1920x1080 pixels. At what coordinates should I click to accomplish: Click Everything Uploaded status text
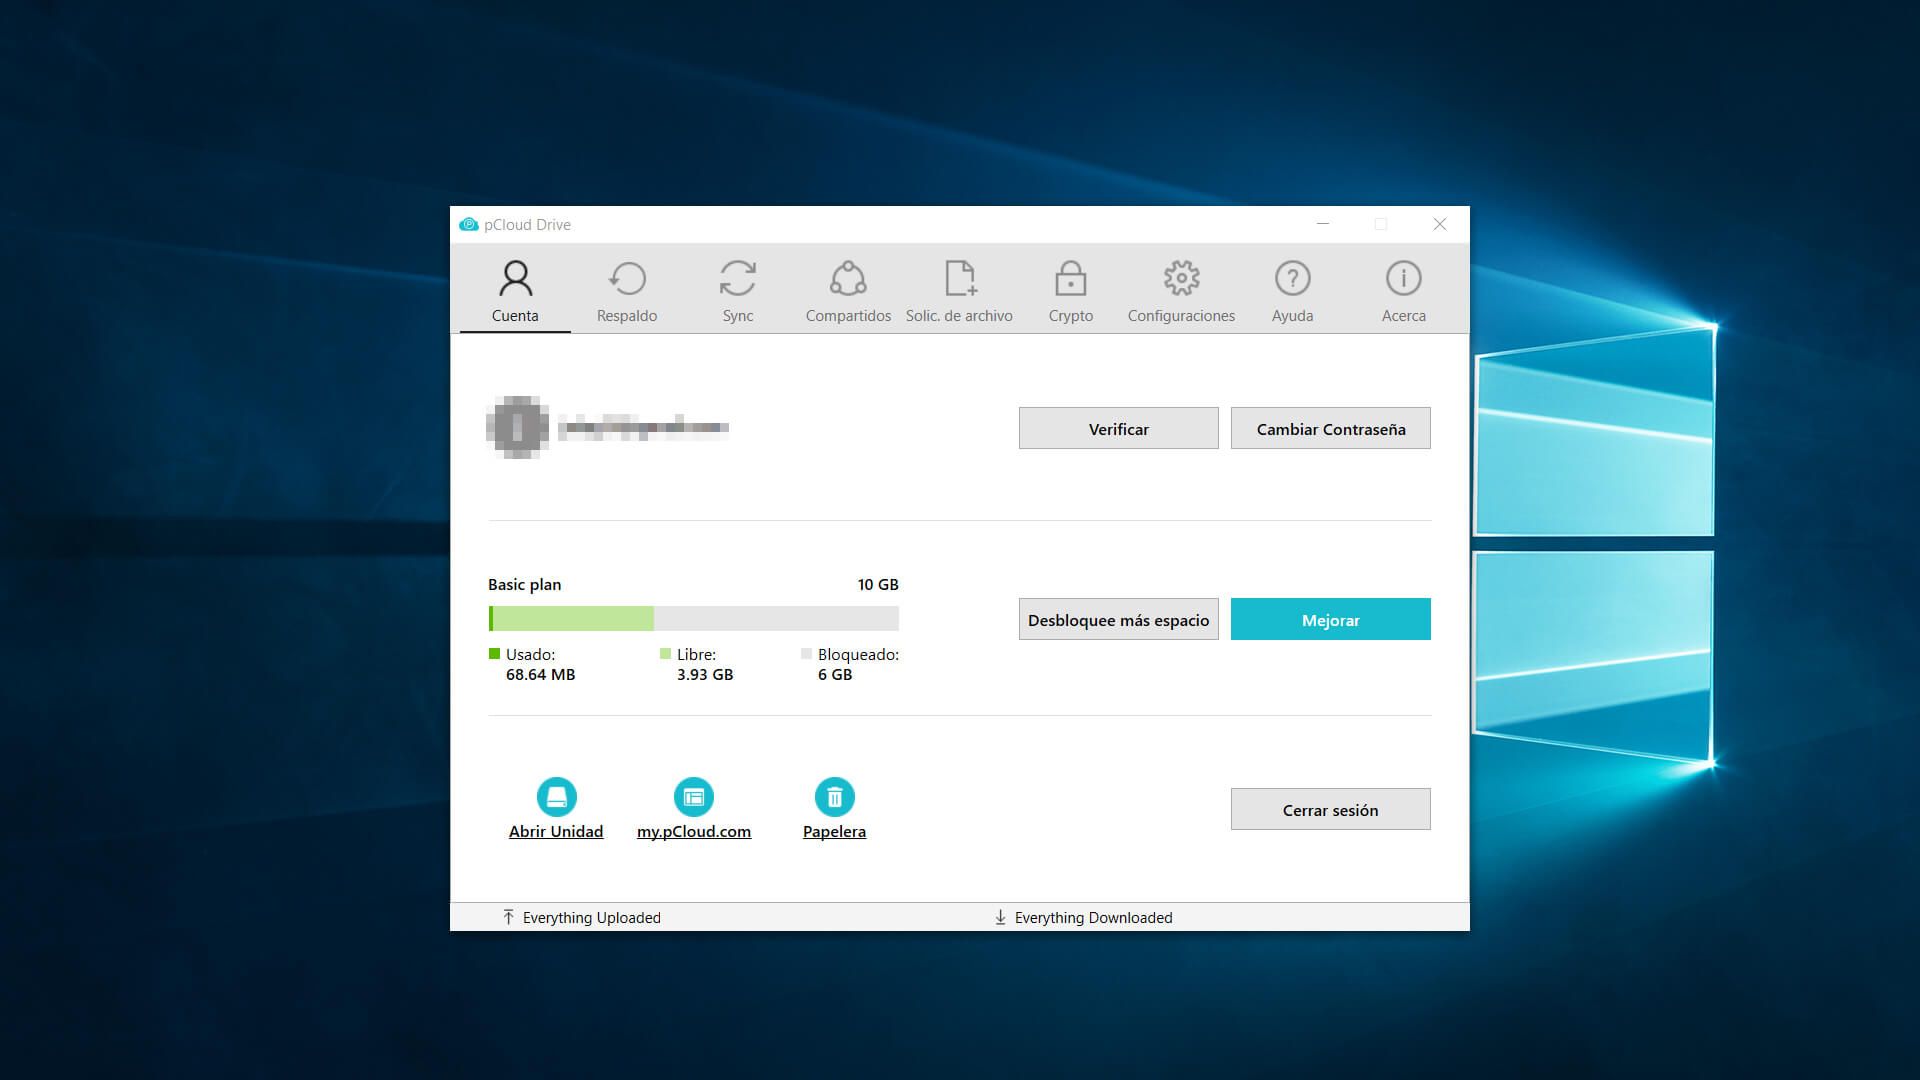(x=591, y=918)
